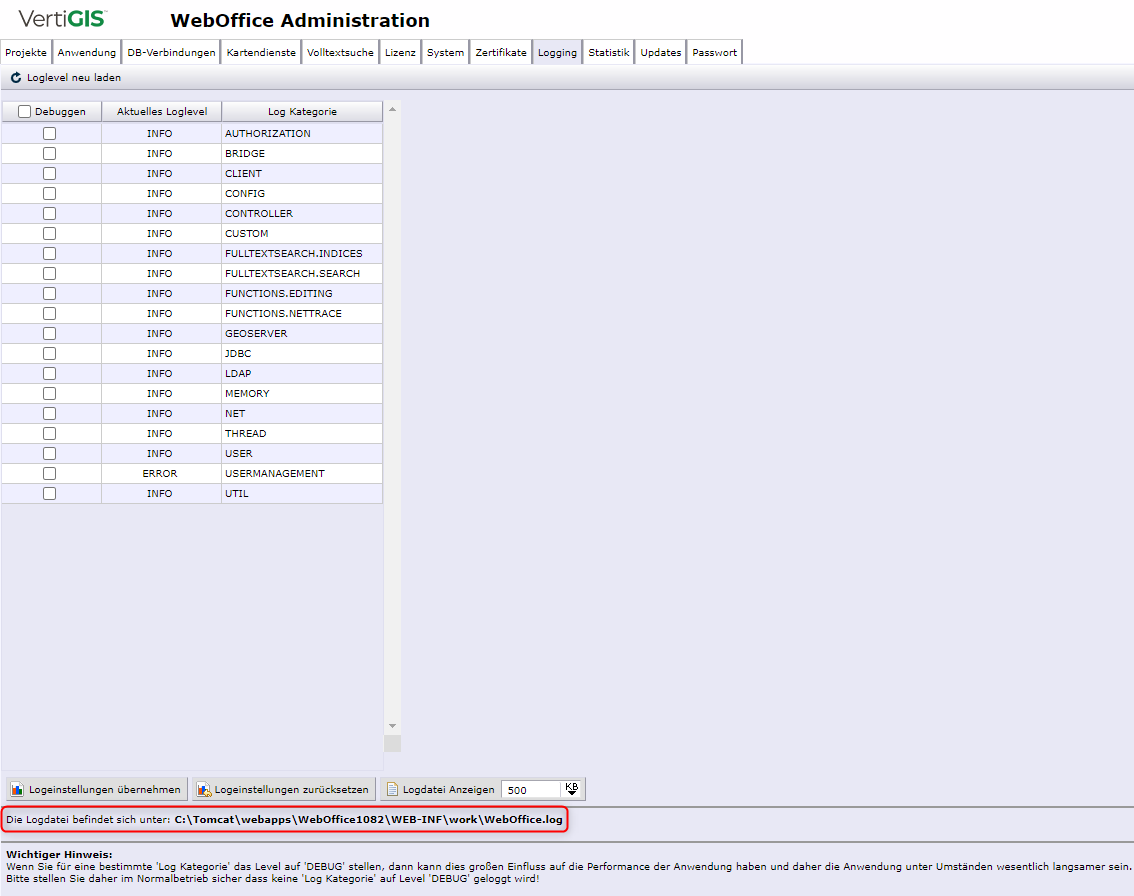Open the DB-Verbindungen tab

coord(171,52)
